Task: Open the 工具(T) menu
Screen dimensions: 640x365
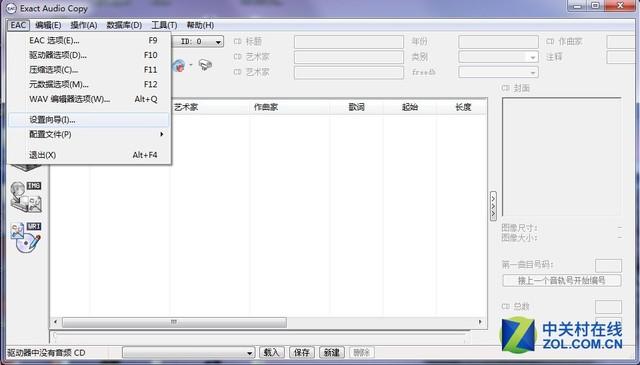Action: [x=164, y=25]
